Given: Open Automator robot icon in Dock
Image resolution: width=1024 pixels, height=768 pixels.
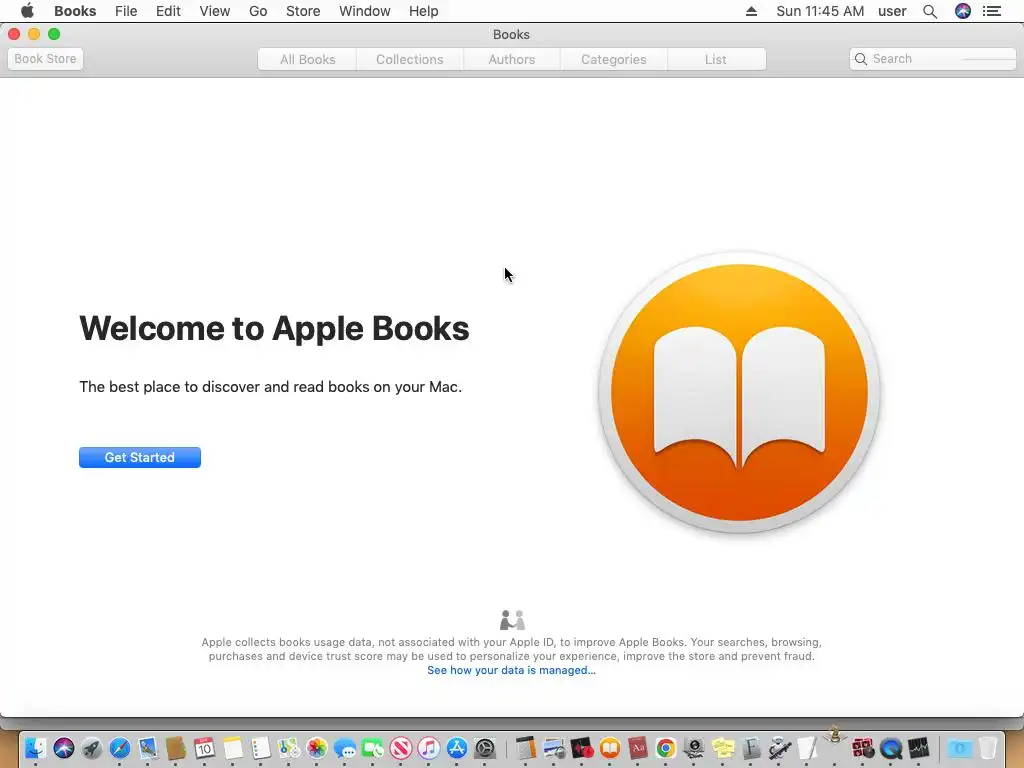Looking at the screenshot, I should coord(779,748).
